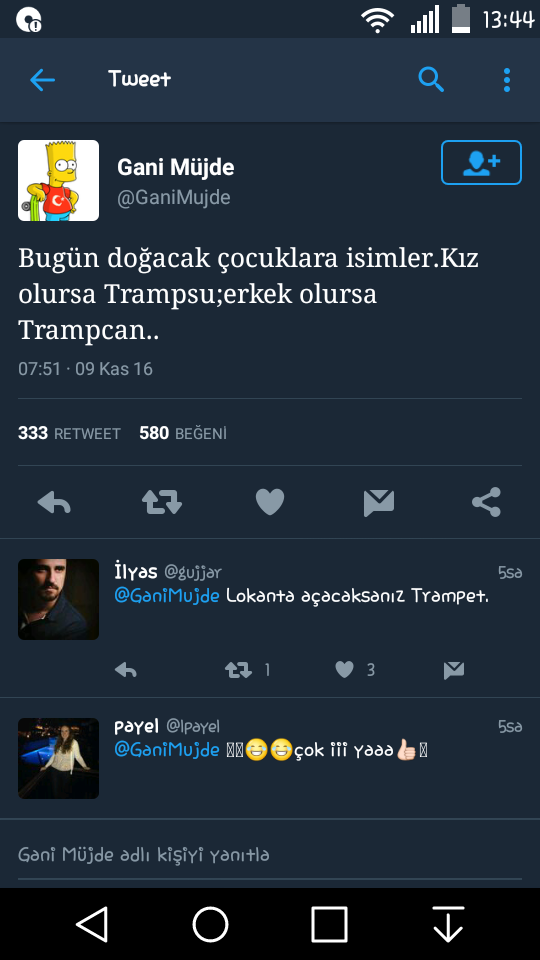Reply to İlyas's Trampet comment
This screenshot has width=540, height=960.
tap(126, 670)
